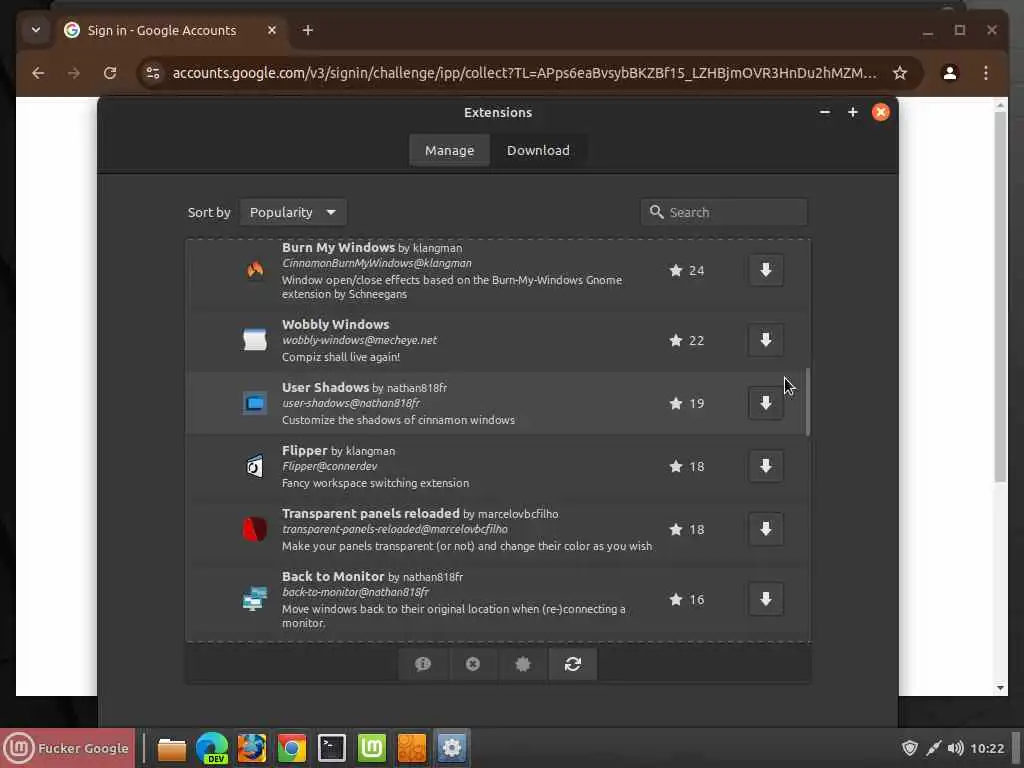
Task: Open Chrome from the taskbar
Action: [292, 748]
